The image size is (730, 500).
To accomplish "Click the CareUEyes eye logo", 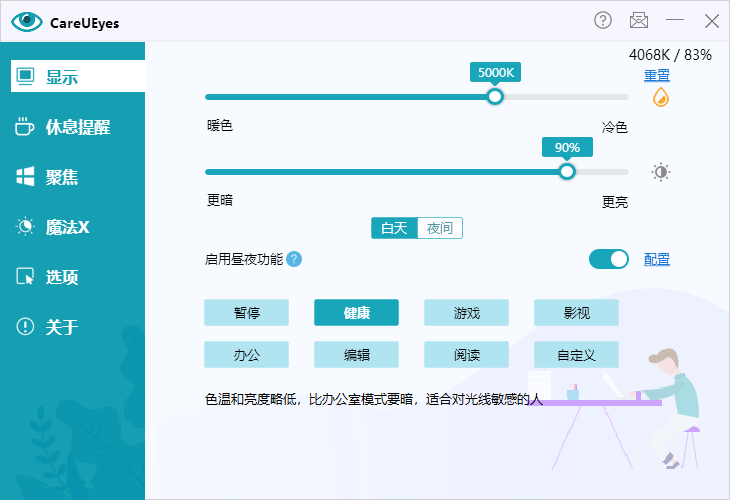I will 26,21.
